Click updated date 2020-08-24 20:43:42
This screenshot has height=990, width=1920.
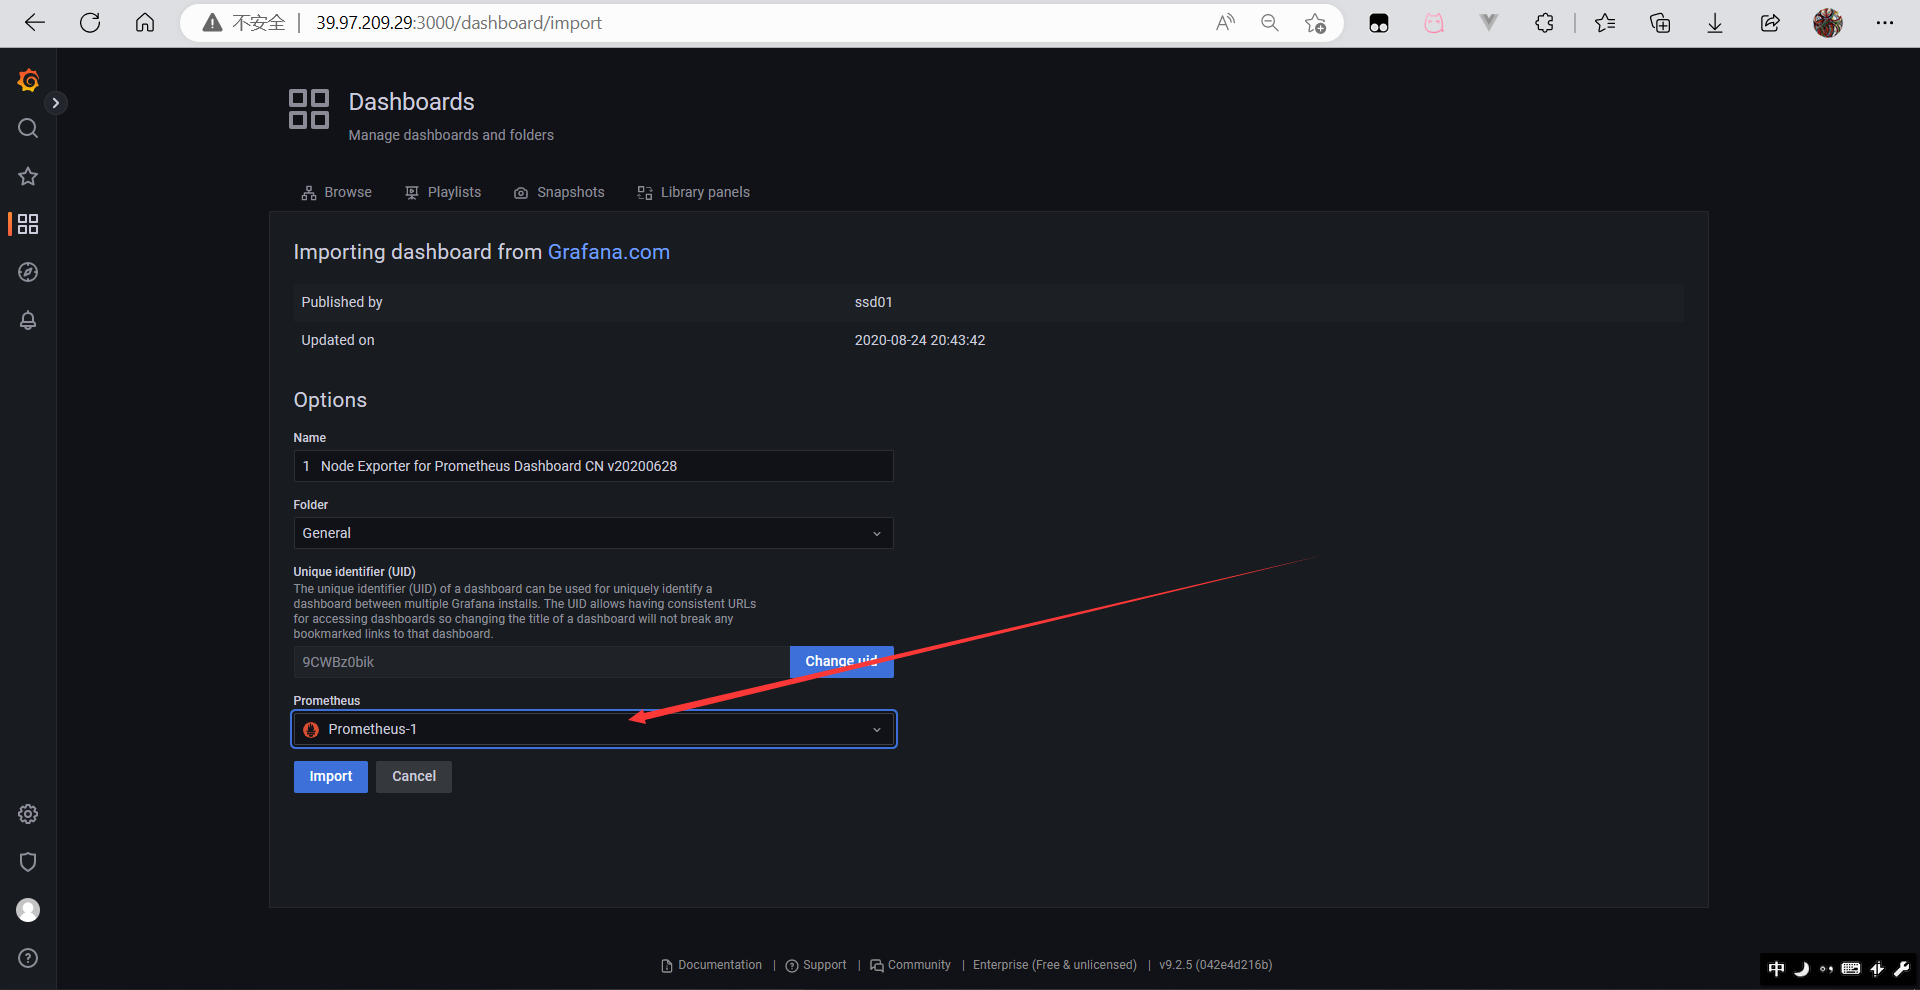920,340
